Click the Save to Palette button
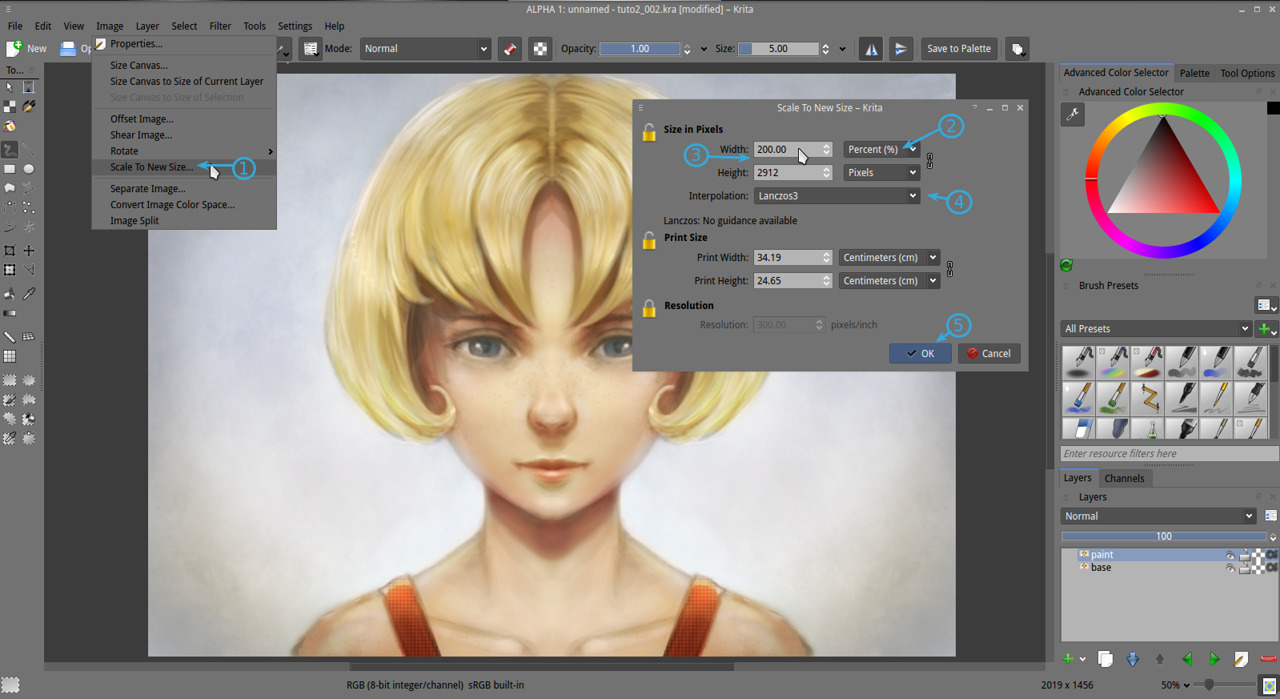This screenshot has width=1280, height=699. pos(958,48)
